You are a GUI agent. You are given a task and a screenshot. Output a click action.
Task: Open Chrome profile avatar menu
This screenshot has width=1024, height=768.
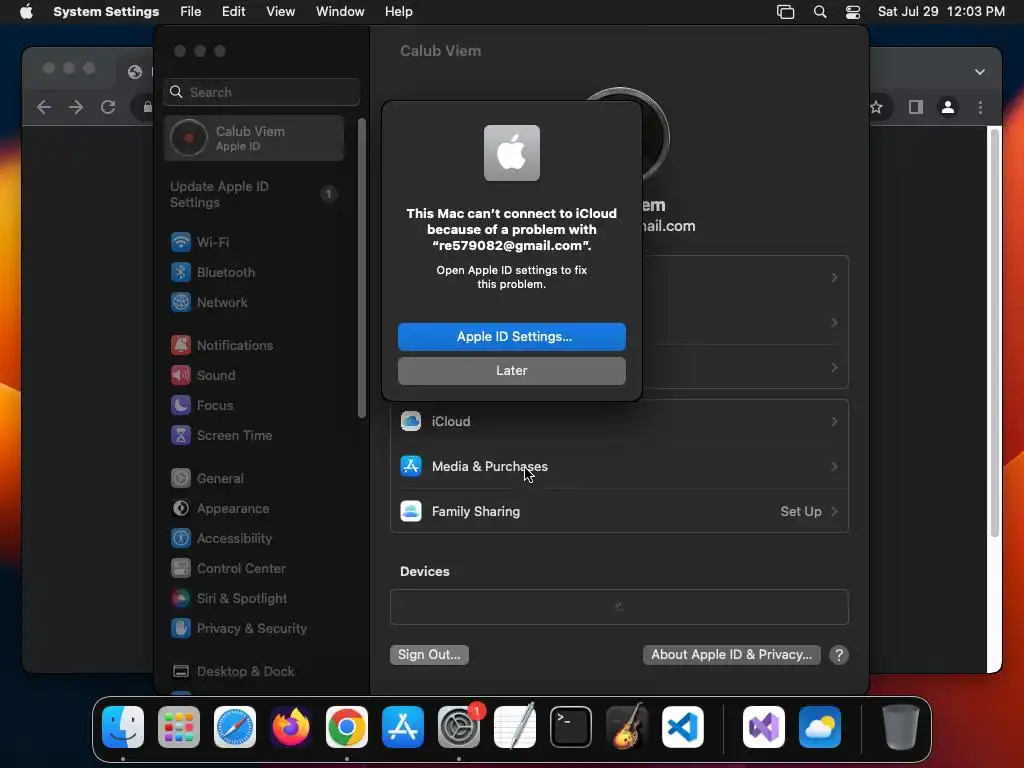click(948, 107)
